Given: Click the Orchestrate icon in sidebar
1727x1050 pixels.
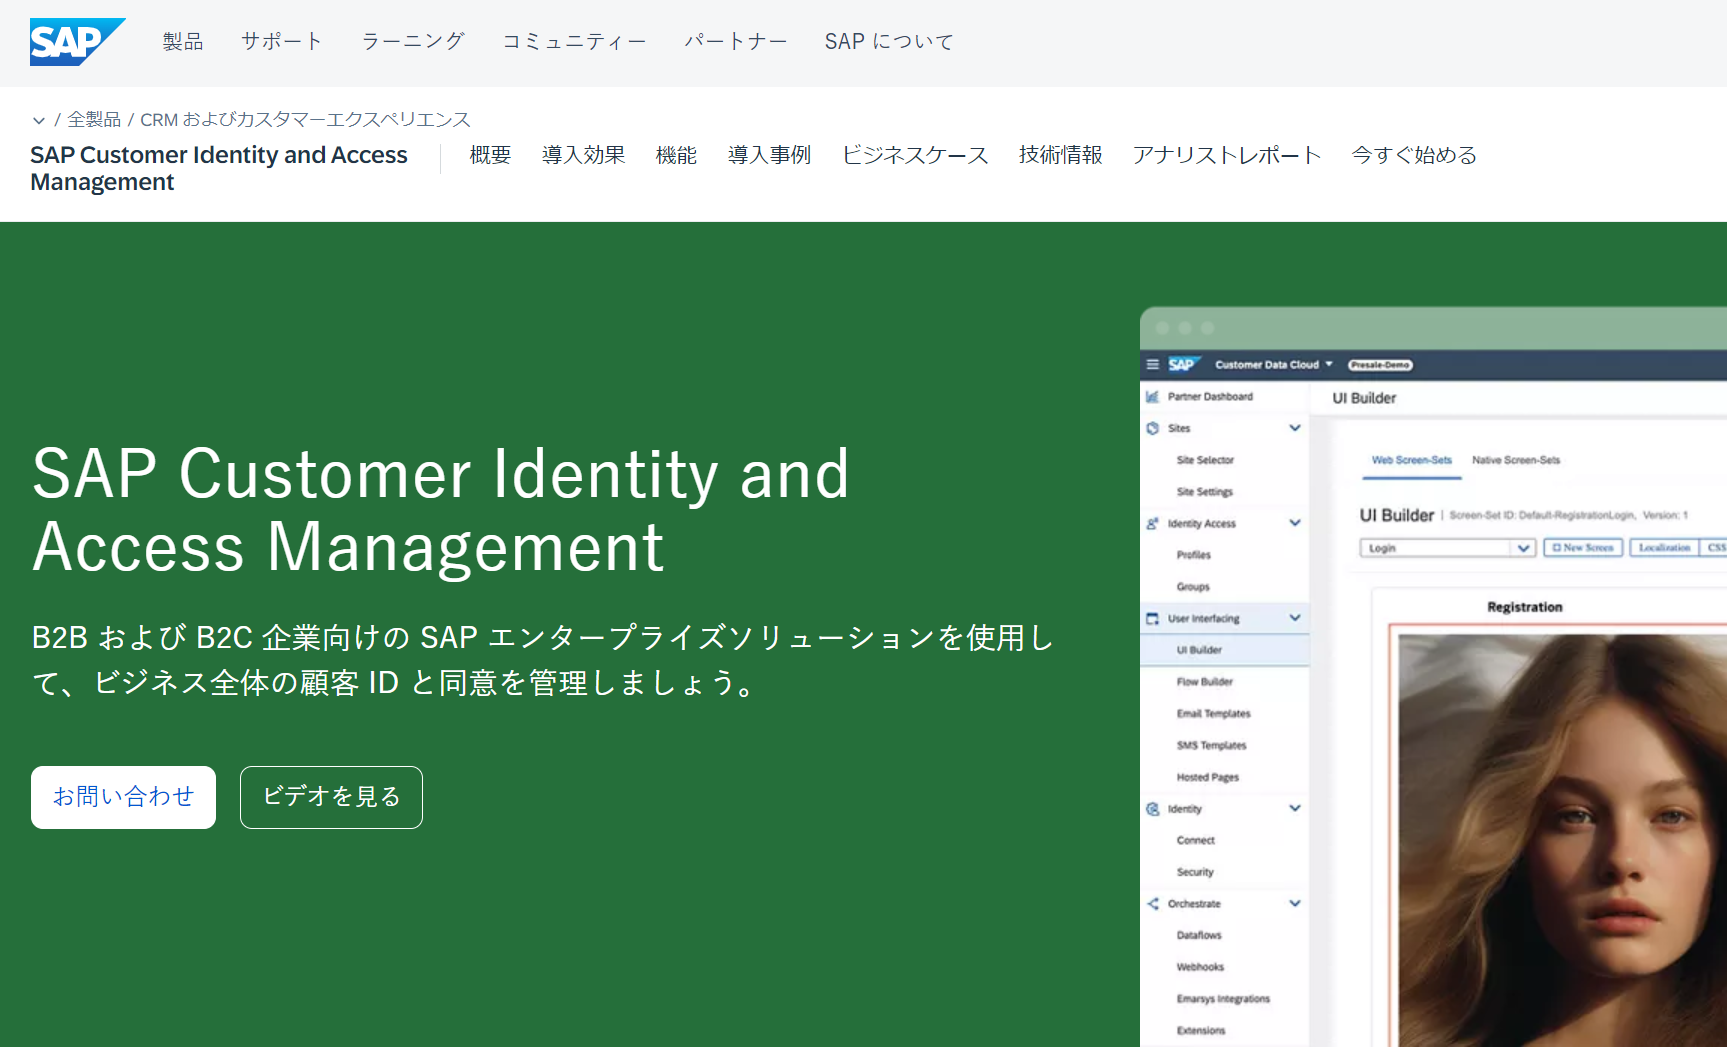Looking at the screenshot, I should pyautogui.click(x=1152, y=904).
